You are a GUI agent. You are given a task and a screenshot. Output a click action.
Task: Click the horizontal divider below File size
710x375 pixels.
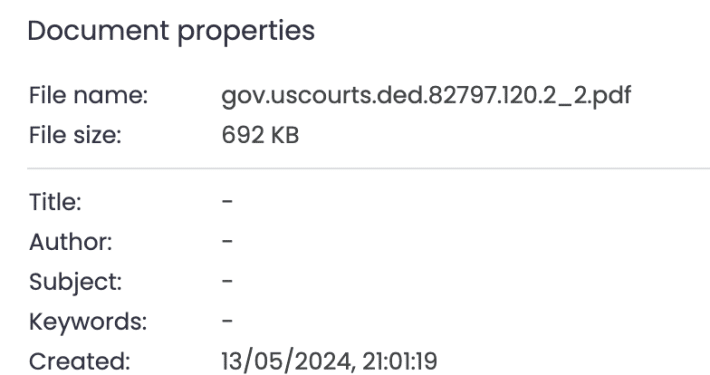click(x=369, y=168)
